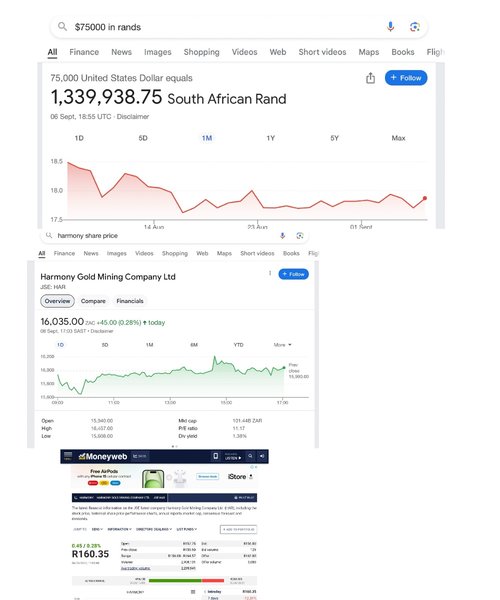Expand the Directors Dealings dropdown

pos(154,529)
